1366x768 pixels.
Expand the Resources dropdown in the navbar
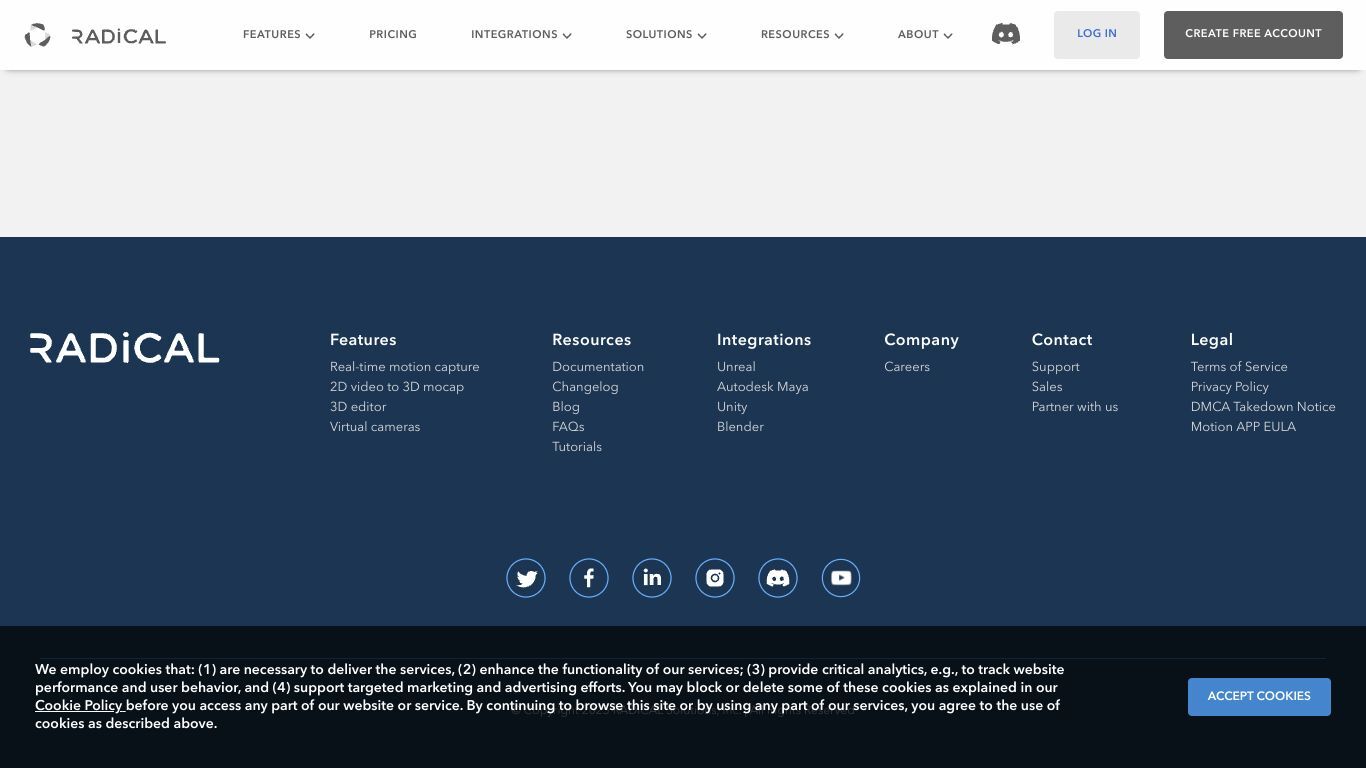(802, 35)
